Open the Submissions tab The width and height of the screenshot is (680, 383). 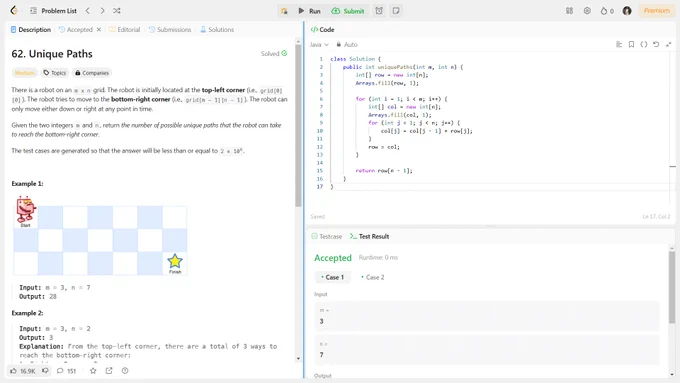pos(170,29)
